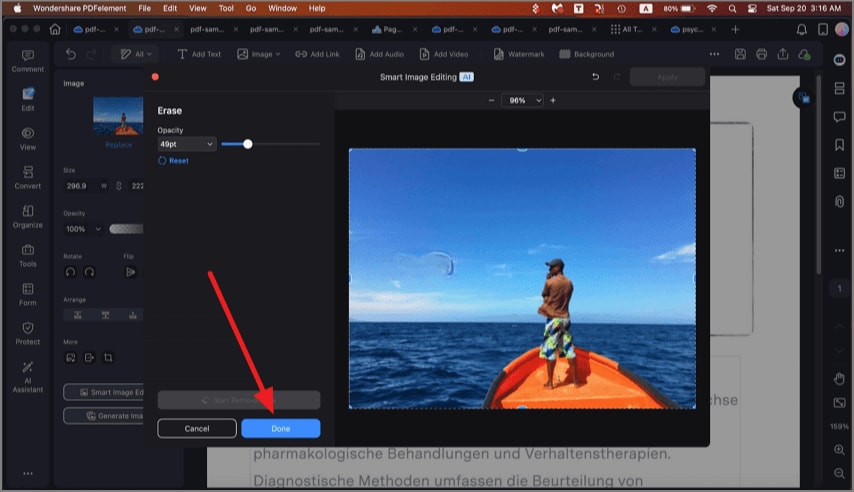This screenshot has width=854, height=492.
Task: Switch to the Pag... document tab
Action: pos(388,29)
